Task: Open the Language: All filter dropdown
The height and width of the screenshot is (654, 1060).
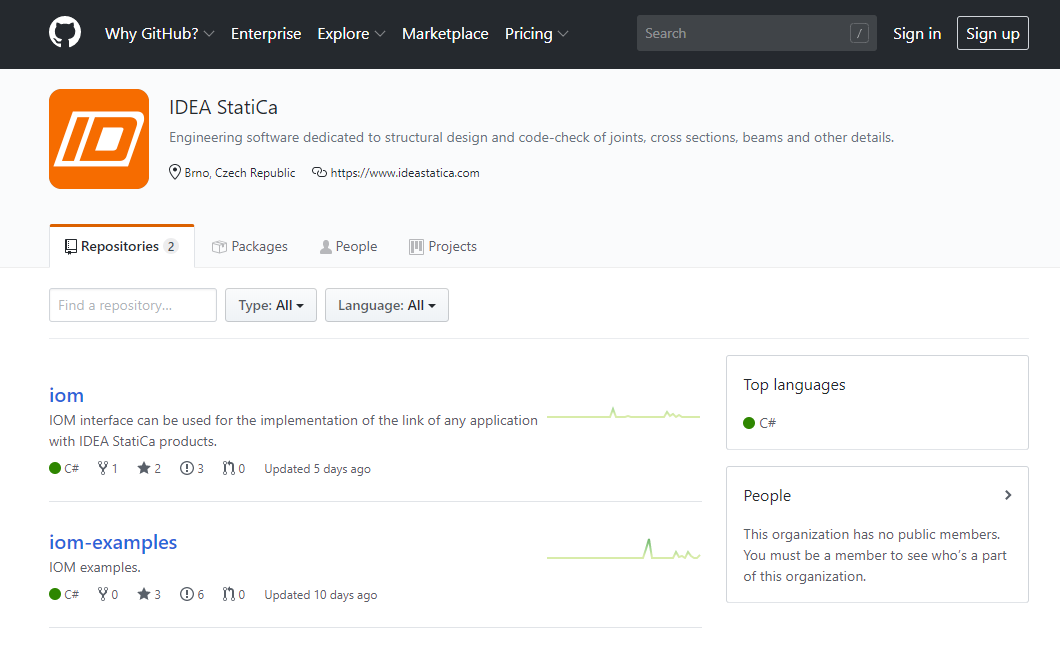Action: (x=386, y=304)
